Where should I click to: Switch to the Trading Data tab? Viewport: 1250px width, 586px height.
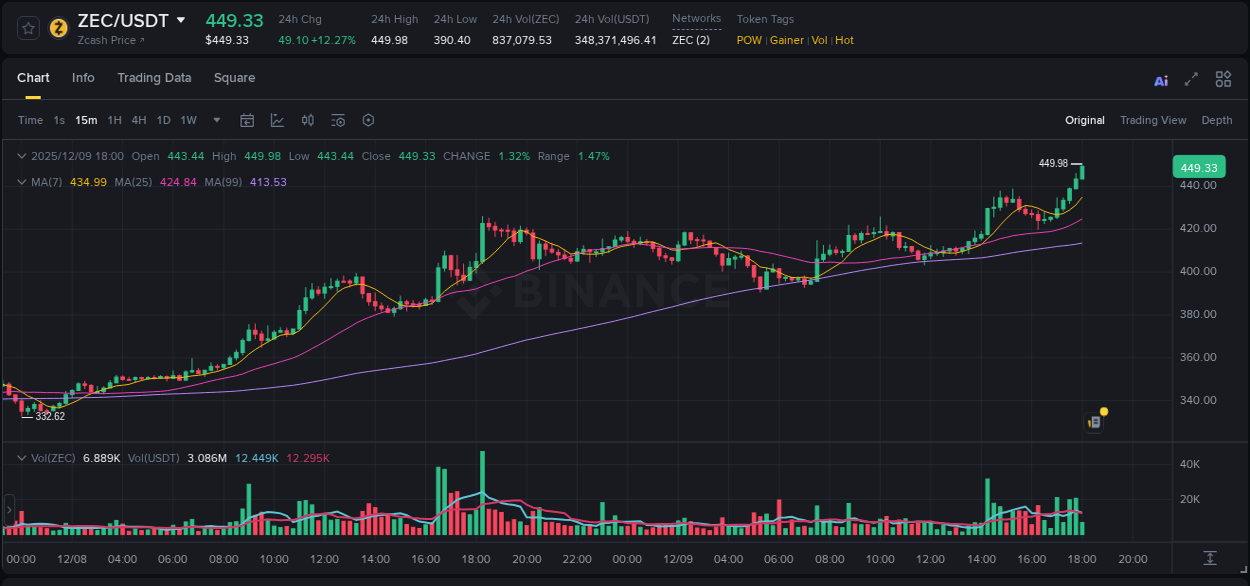[x=154, y=78]
